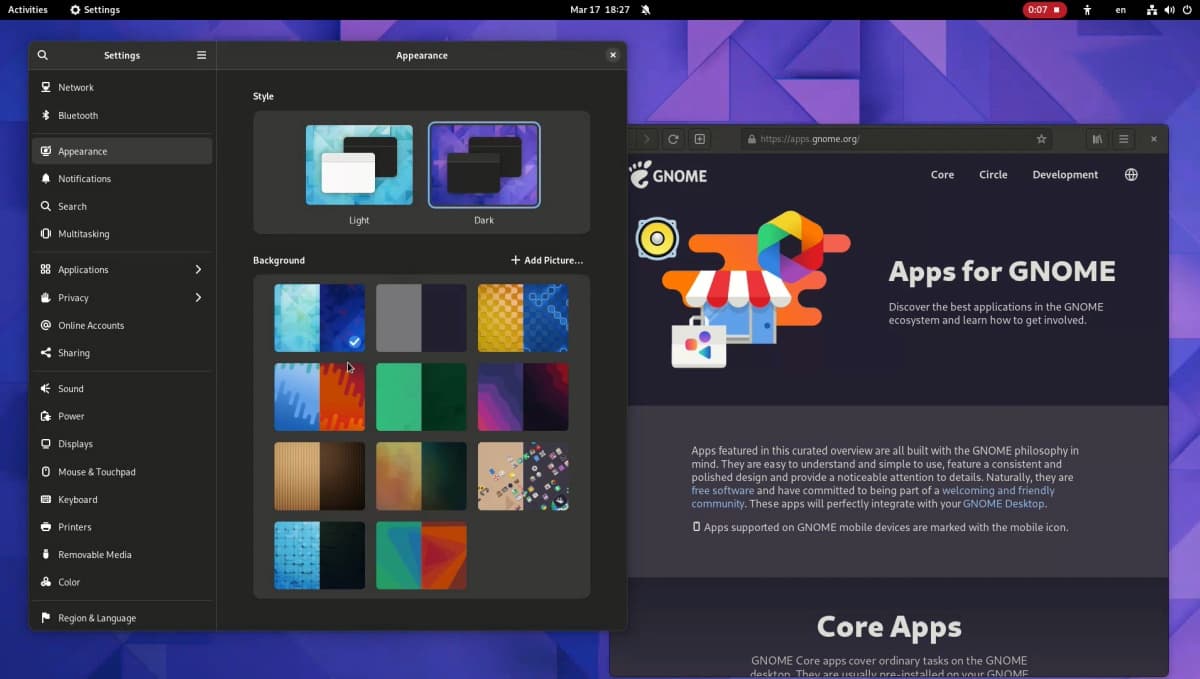Select the Dark style option

484,165
